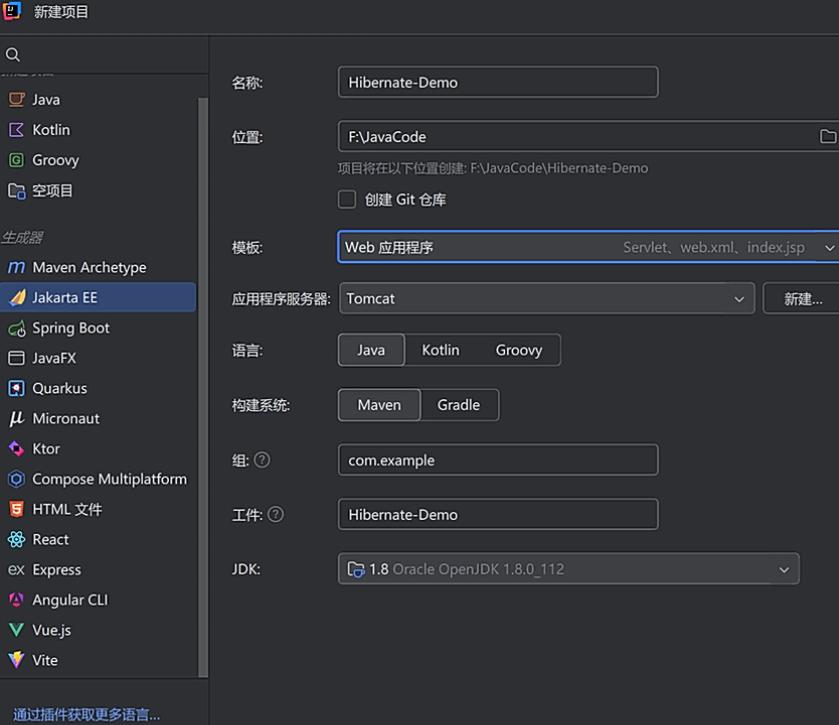Click the 项目将在以下位置创建 path hint text
The image size is (839, 725).
click(493, 169)
